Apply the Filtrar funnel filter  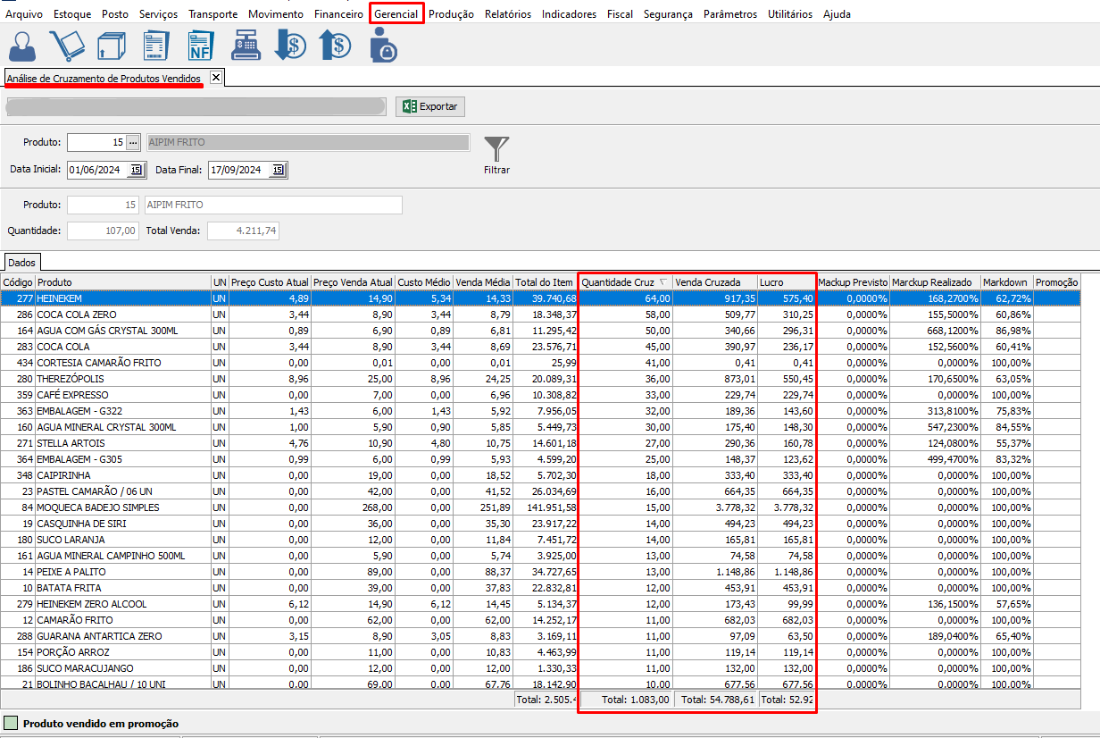497,151
